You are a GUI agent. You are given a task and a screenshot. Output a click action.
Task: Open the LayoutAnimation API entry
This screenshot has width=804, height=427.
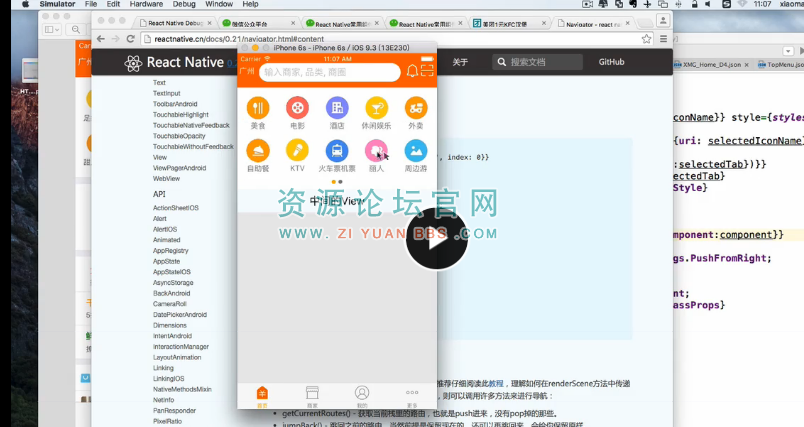coord(177,357)
